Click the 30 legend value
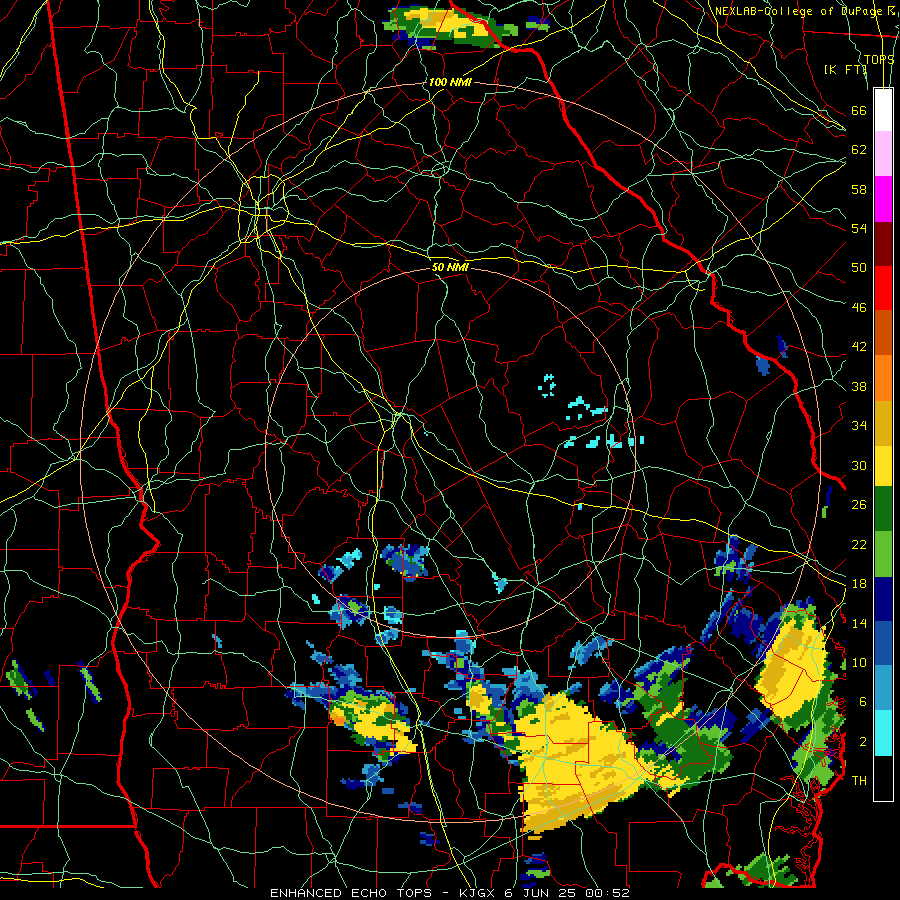This screenshot has height=900, width=900. (859, 465)
